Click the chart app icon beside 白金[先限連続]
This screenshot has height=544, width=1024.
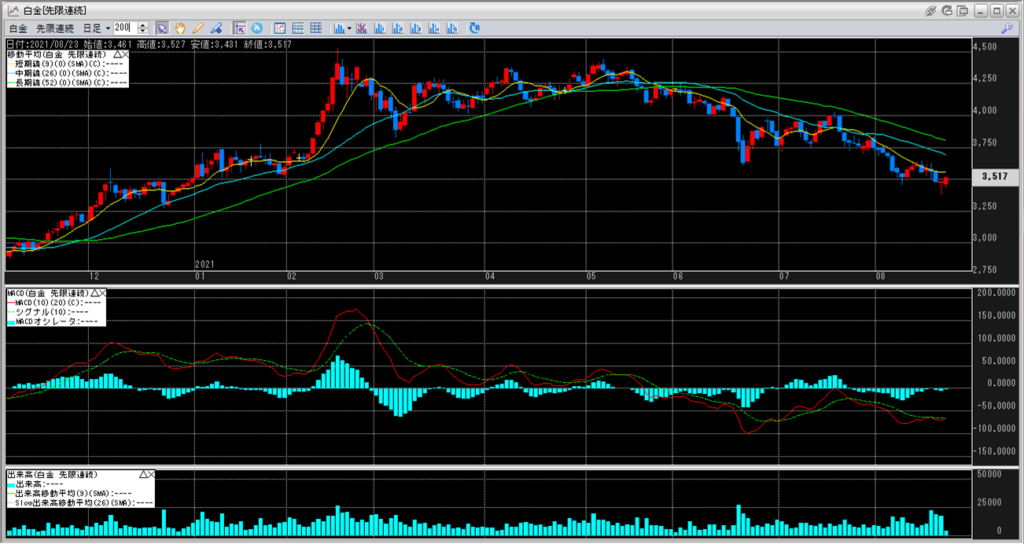pos(12,10)
